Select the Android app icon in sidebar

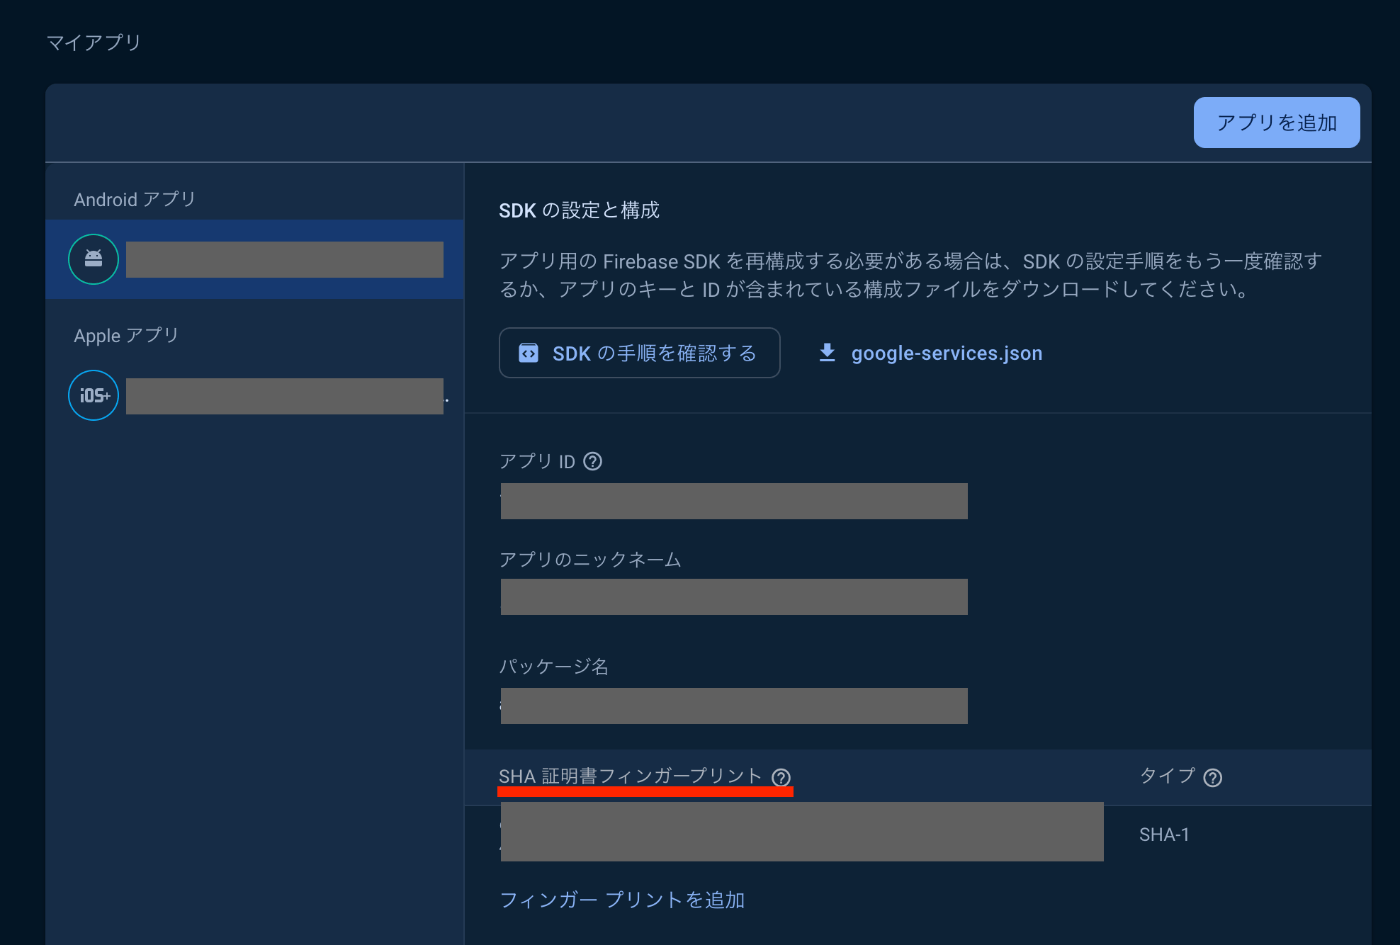point(93,259)
